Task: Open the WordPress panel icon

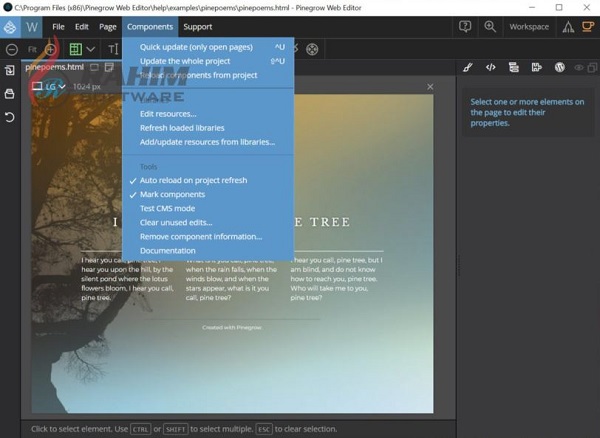Action: (559, 68)
